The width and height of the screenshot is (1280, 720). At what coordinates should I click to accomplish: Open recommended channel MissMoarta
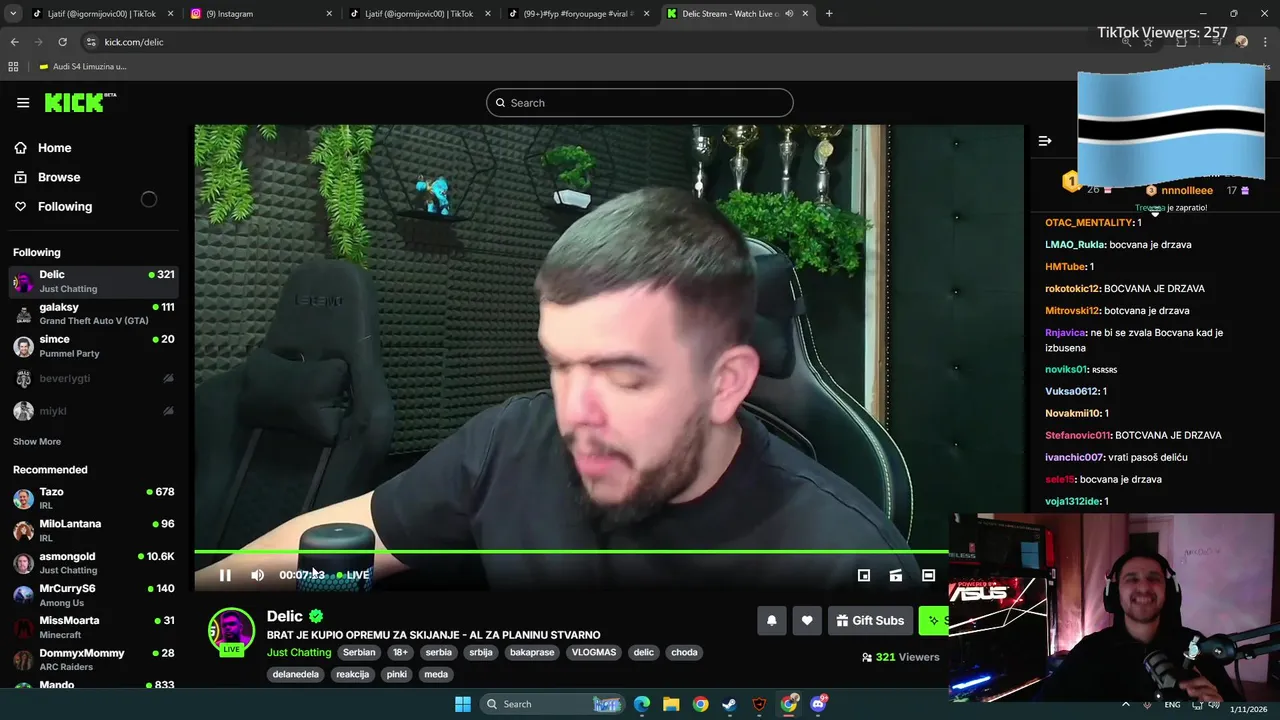point(94,627)
